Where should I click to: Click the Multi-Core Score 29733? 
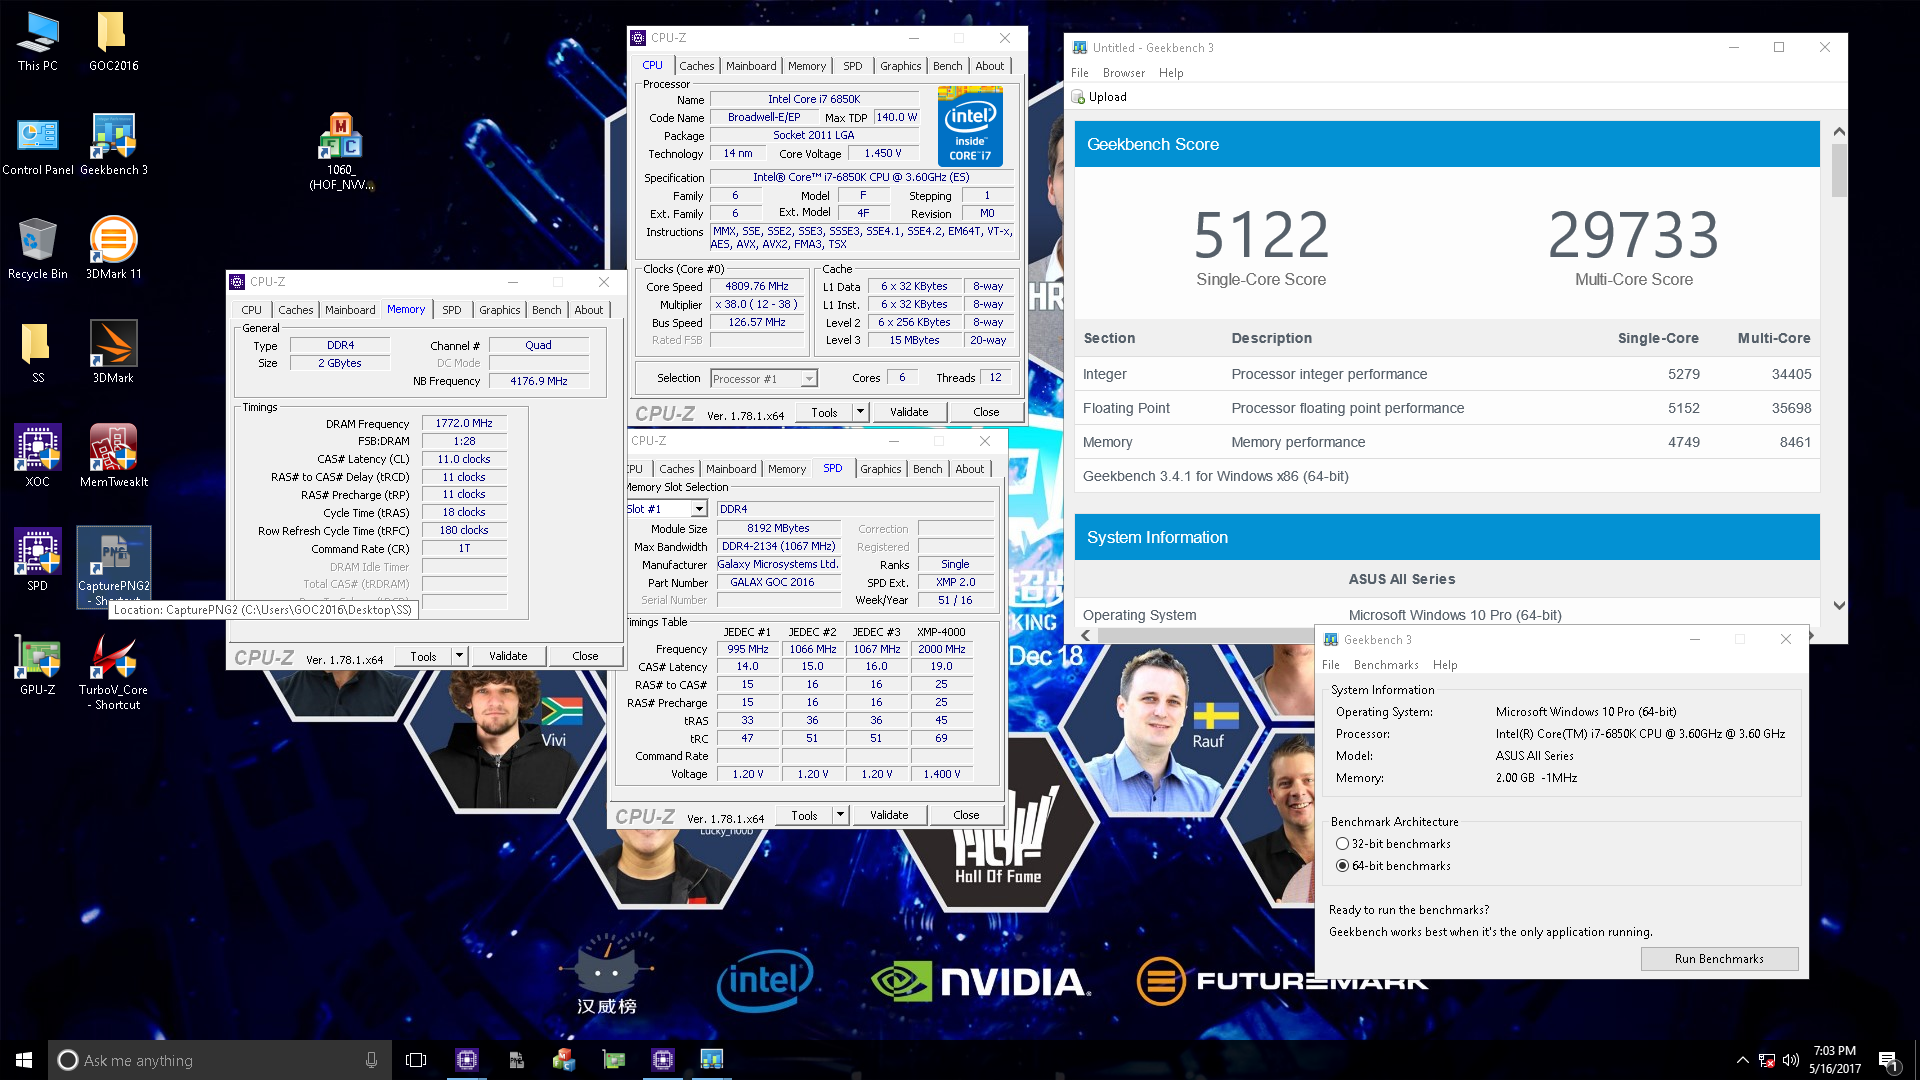tap(1633, 235)
